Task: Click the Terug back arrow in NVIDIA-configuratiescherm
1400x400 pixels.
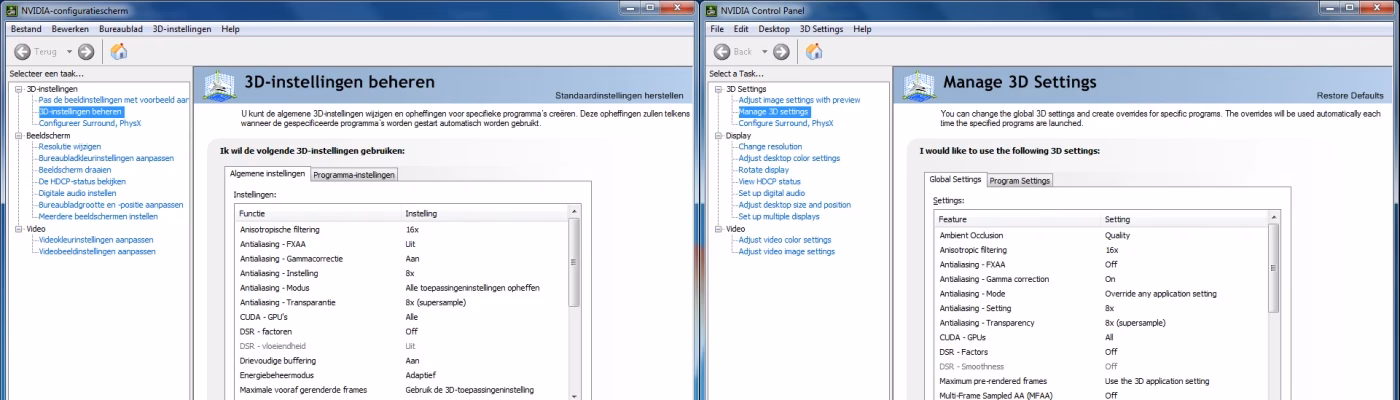Action: click(22, 51)
